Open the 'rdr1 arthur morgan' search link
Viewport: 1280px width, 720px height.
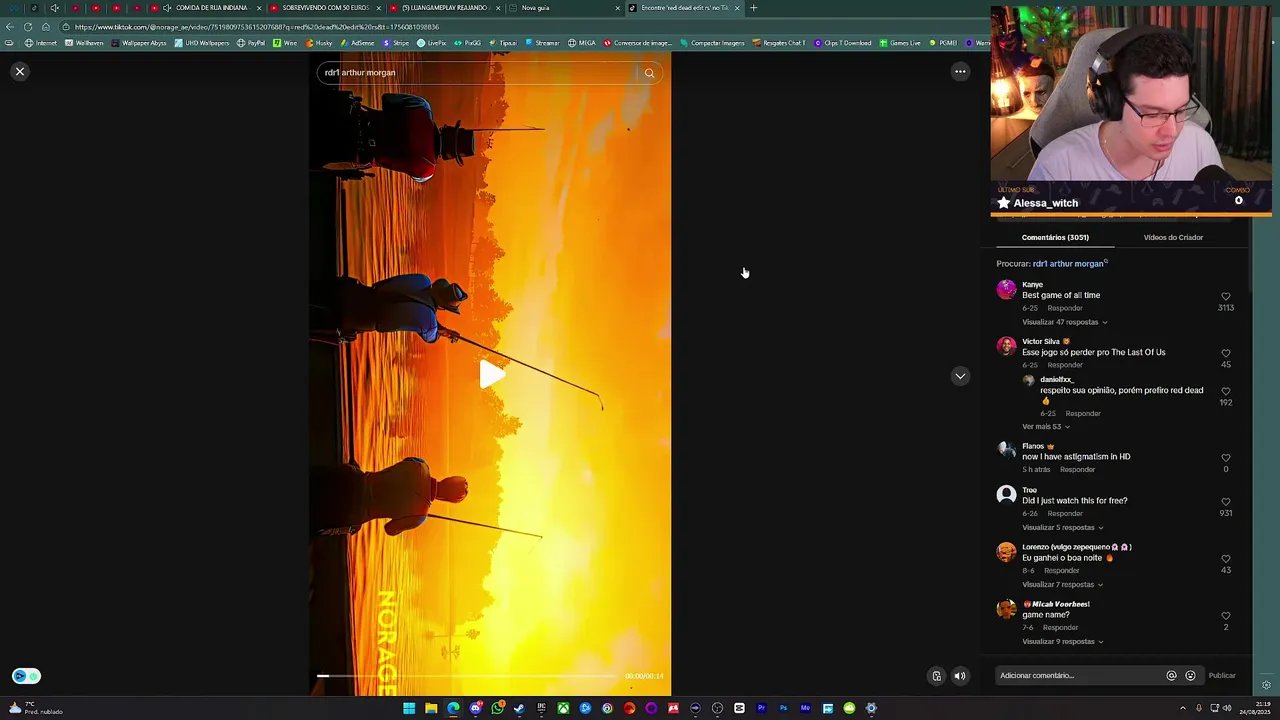[1069, 263]
